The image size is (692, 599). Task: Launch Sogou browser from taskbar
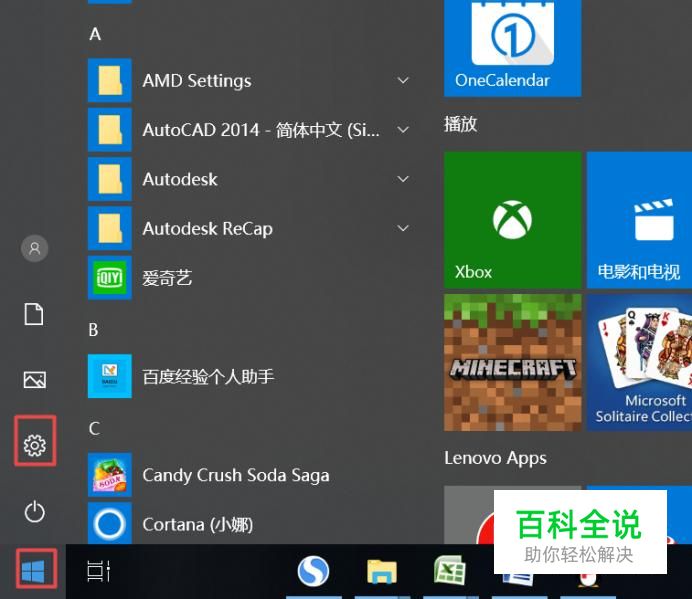click(313, 571)
